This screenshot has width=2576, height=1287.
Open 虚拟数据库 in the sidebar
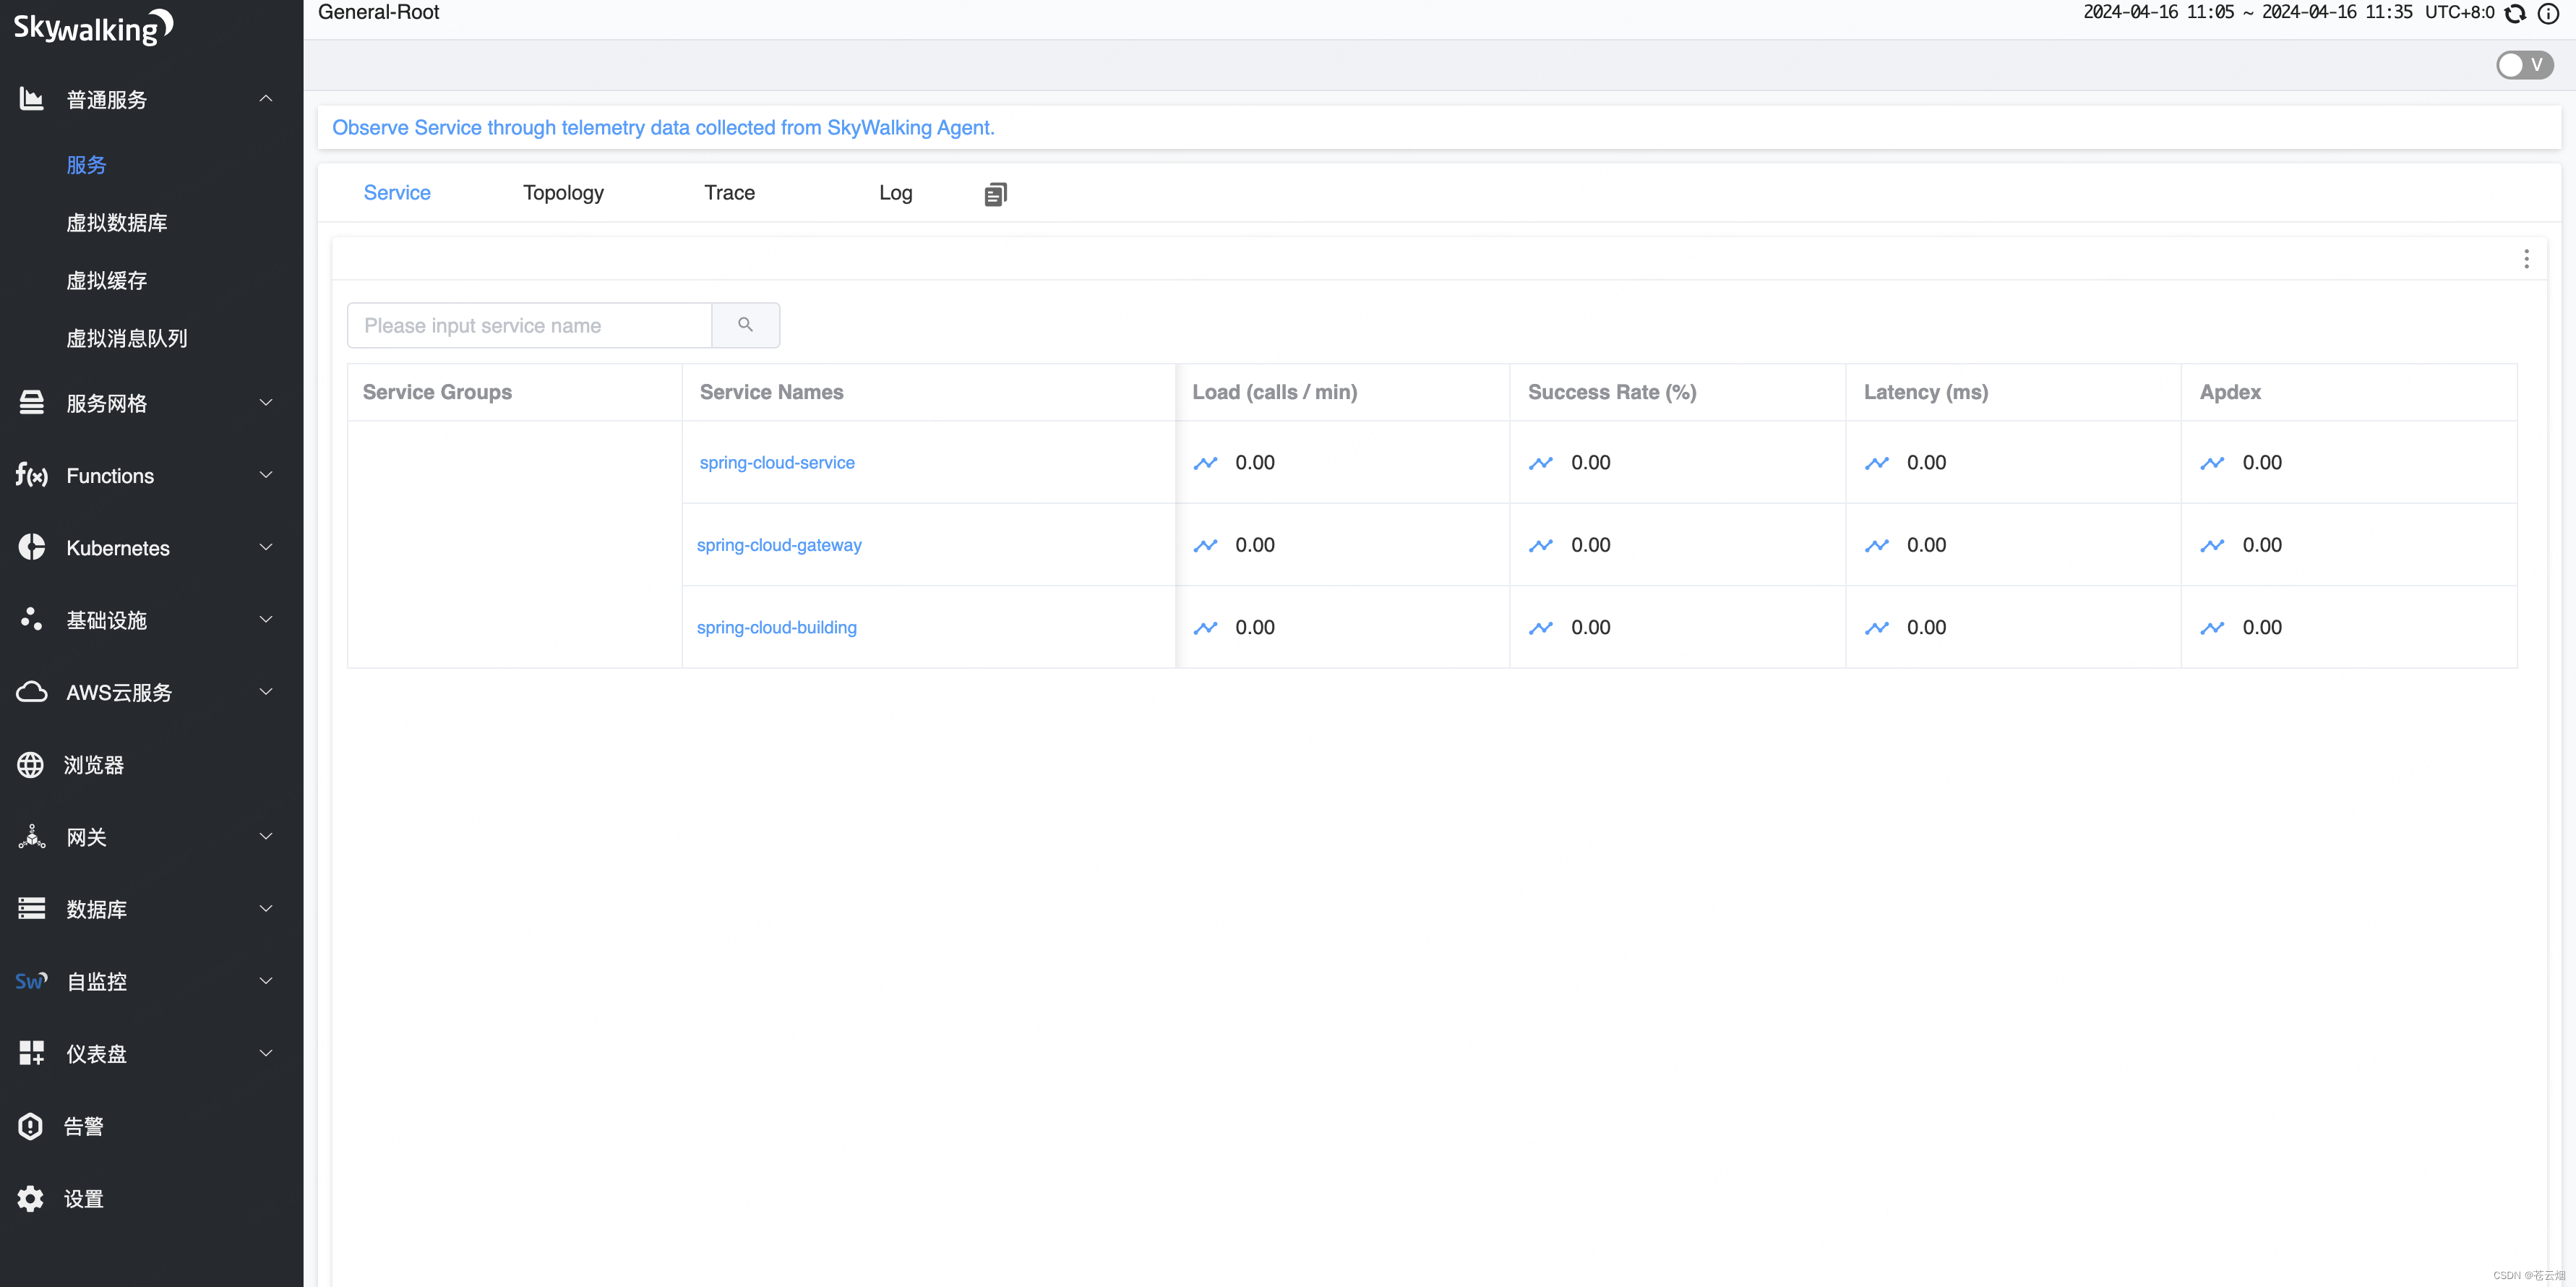click(116, 223)
